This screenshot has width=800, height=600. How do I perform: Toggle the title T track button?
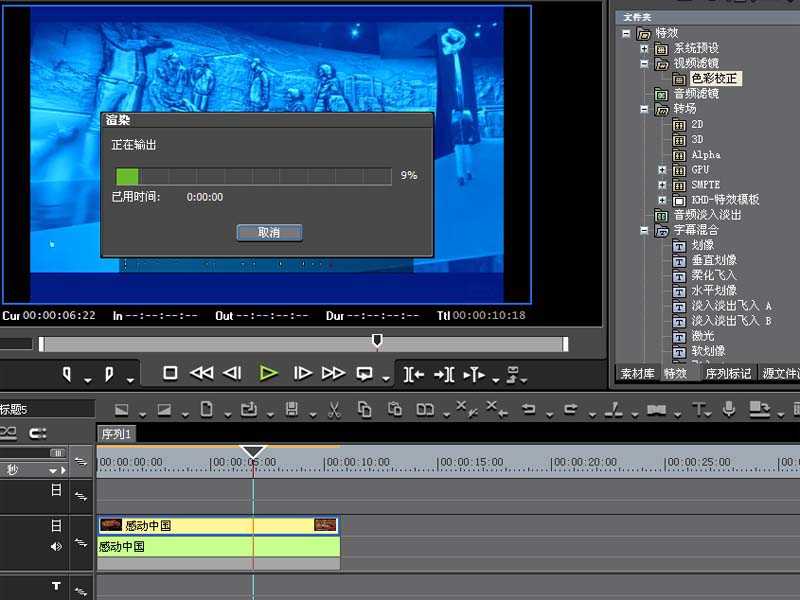coord(57,586)
